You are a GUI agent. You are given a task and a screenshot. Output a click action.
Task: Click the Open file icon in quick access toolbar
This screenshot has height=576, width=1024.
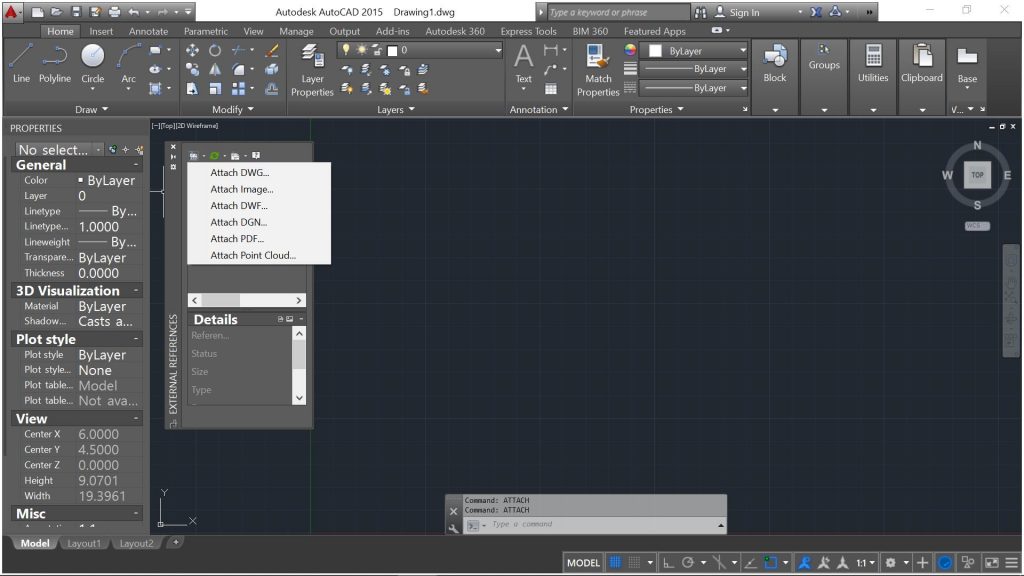[x=57, y=12]
